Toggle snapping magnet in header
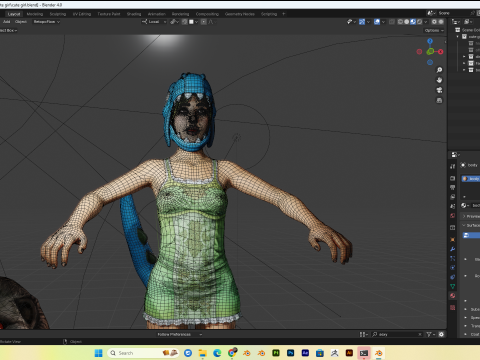This screenshot has width=480, height=360. 184,22
